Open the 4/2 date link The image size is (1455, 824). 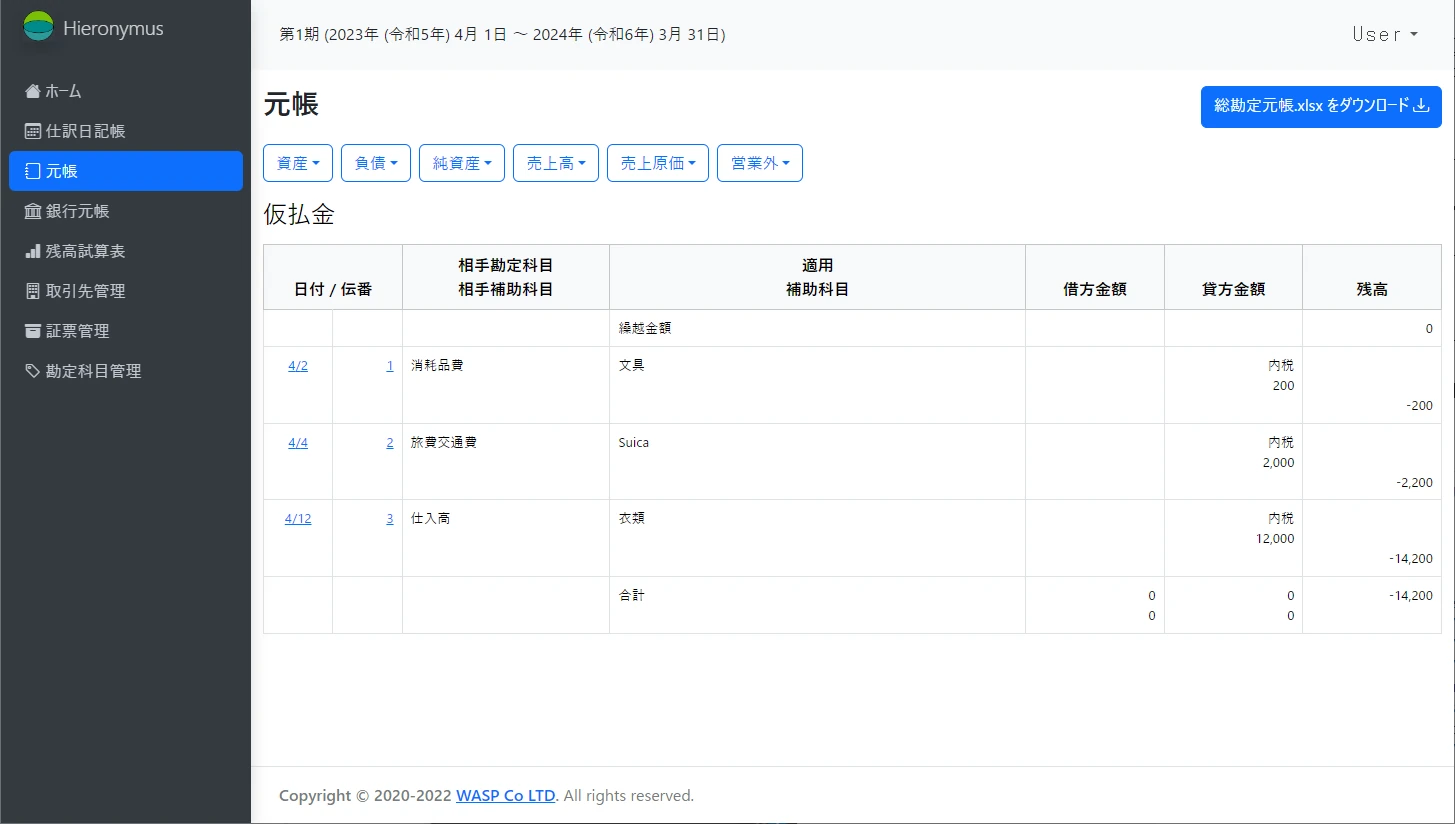298,366
